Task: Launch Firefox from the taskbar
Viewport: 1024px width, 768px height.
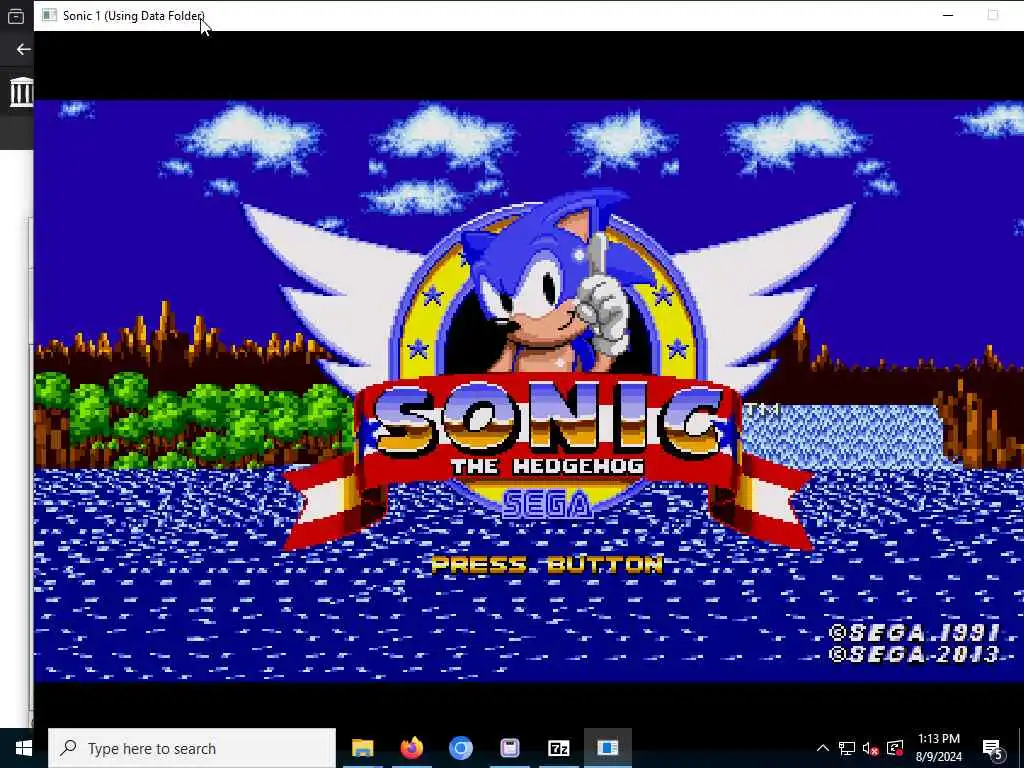Action: 411,748
